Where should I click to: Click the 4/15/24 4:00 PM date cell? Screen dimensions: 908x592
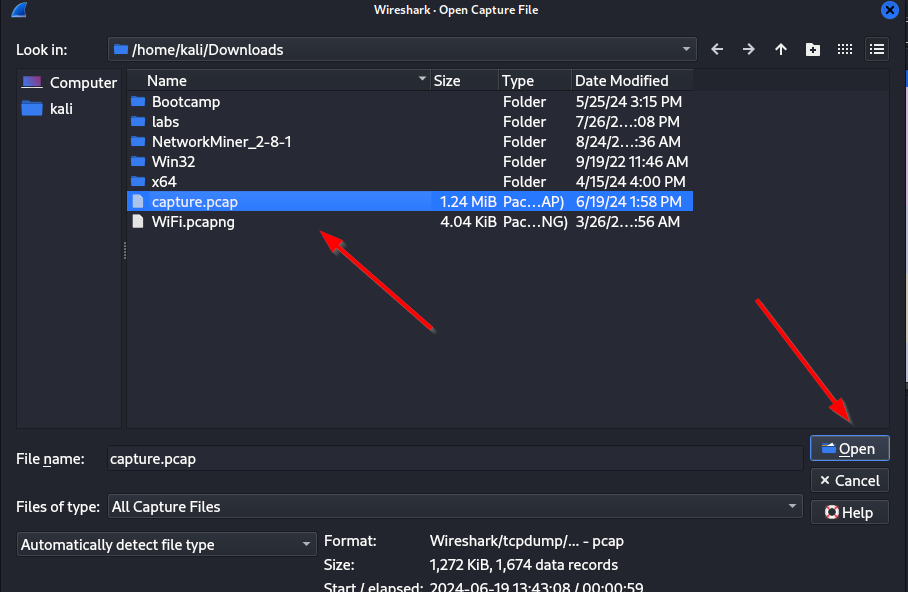point(630,182)
